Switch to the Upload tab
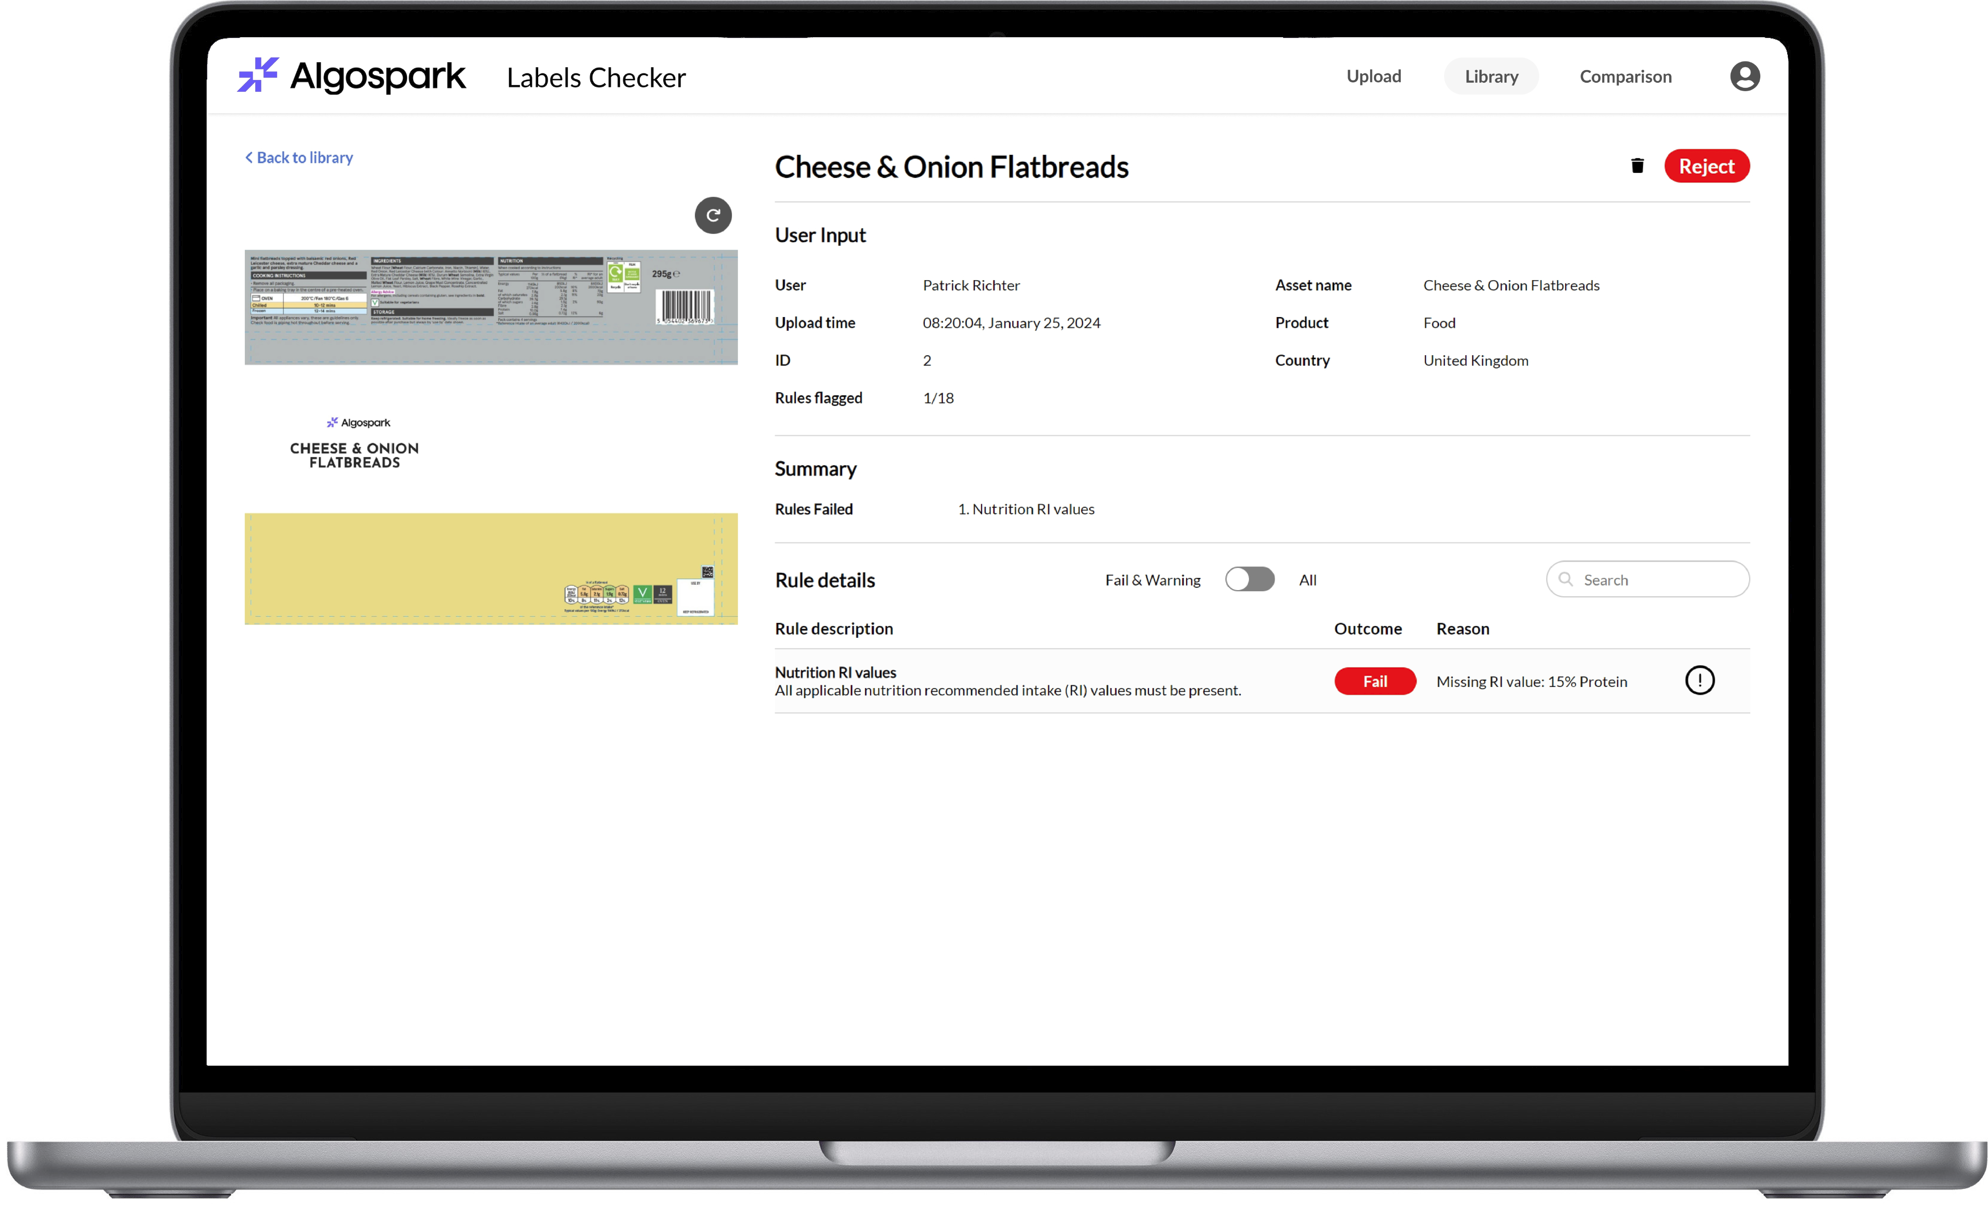Image resolution: width=1988 pixels, height=1220 pixels. click(x=1373, y=76)
